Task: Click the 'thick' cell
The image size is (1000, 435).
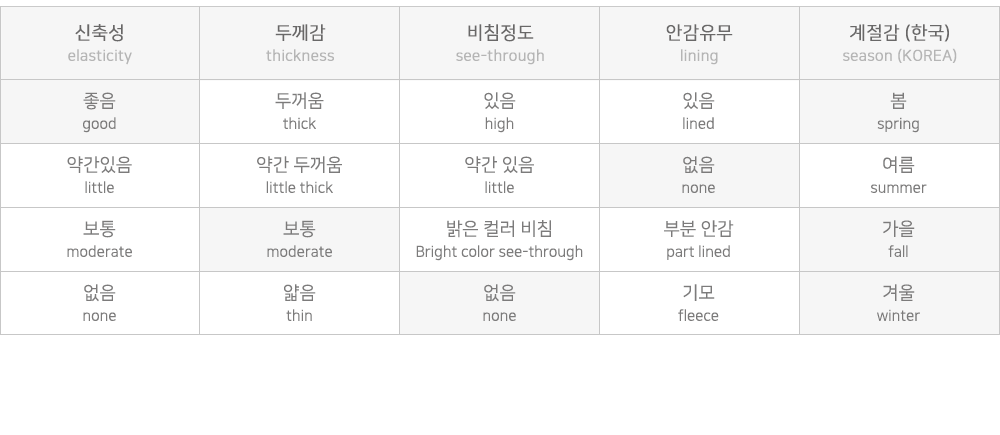Action: 300,112
